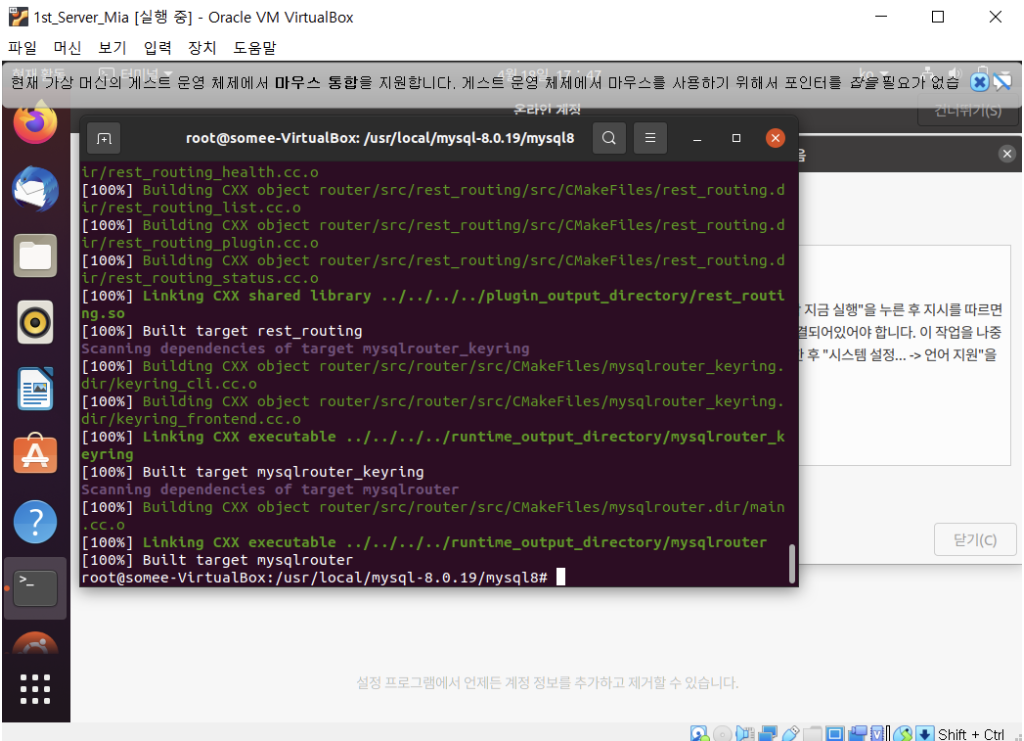Click the "Built target rest_routing" line
This screenshot has height=741, width=1024.
[x=221, y=331]
